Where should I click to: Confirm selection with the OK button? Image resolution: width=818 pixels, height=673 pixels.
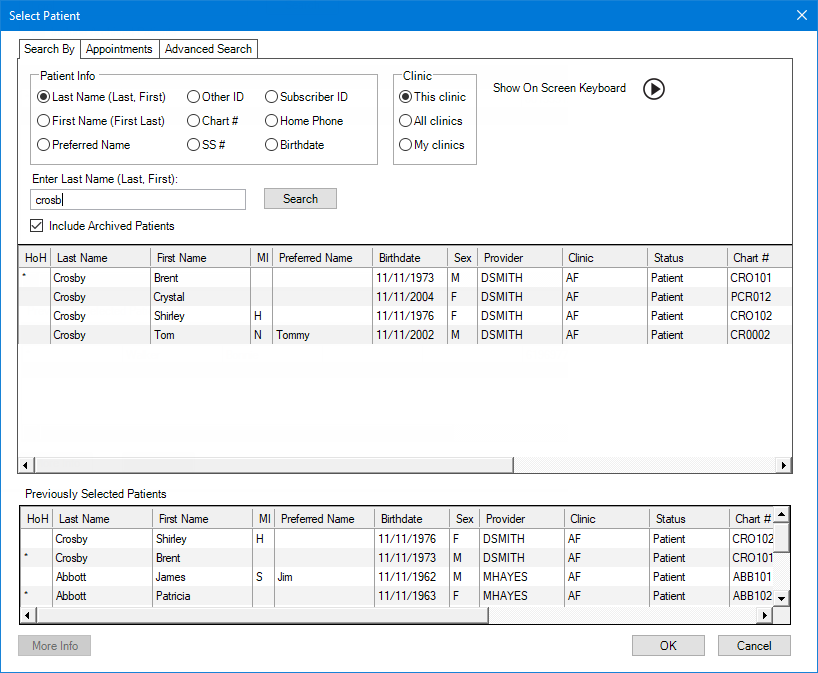click(x=668, y=646)
